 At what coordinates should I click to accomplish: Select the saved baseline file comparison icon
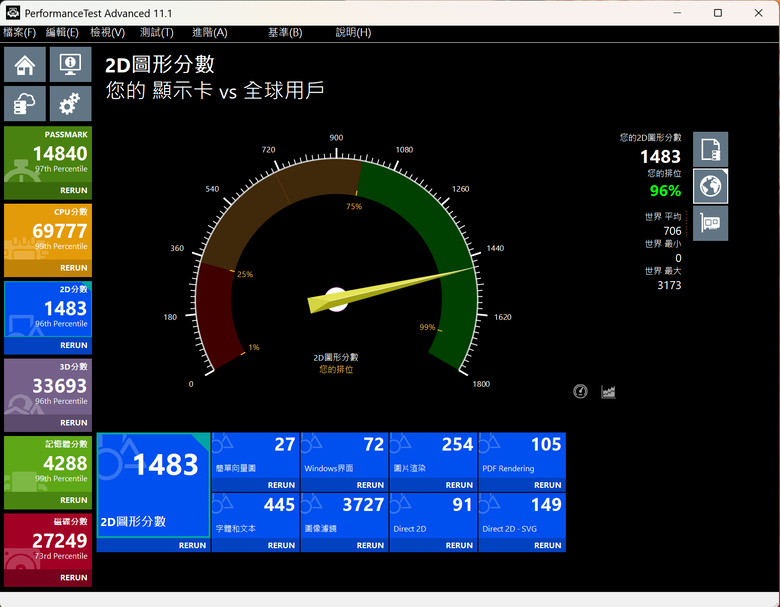(710, 149)
